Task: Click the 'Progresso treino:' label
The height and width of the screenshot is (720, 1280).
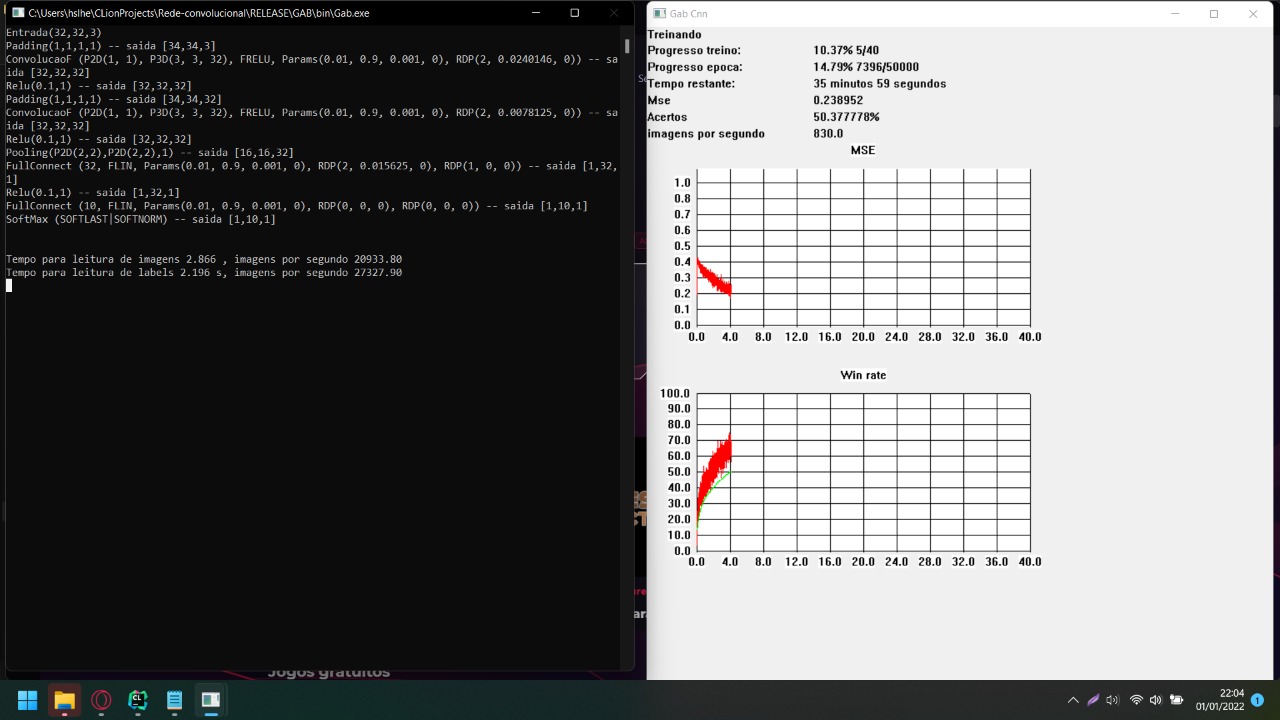Action: [x=695, y=51]
